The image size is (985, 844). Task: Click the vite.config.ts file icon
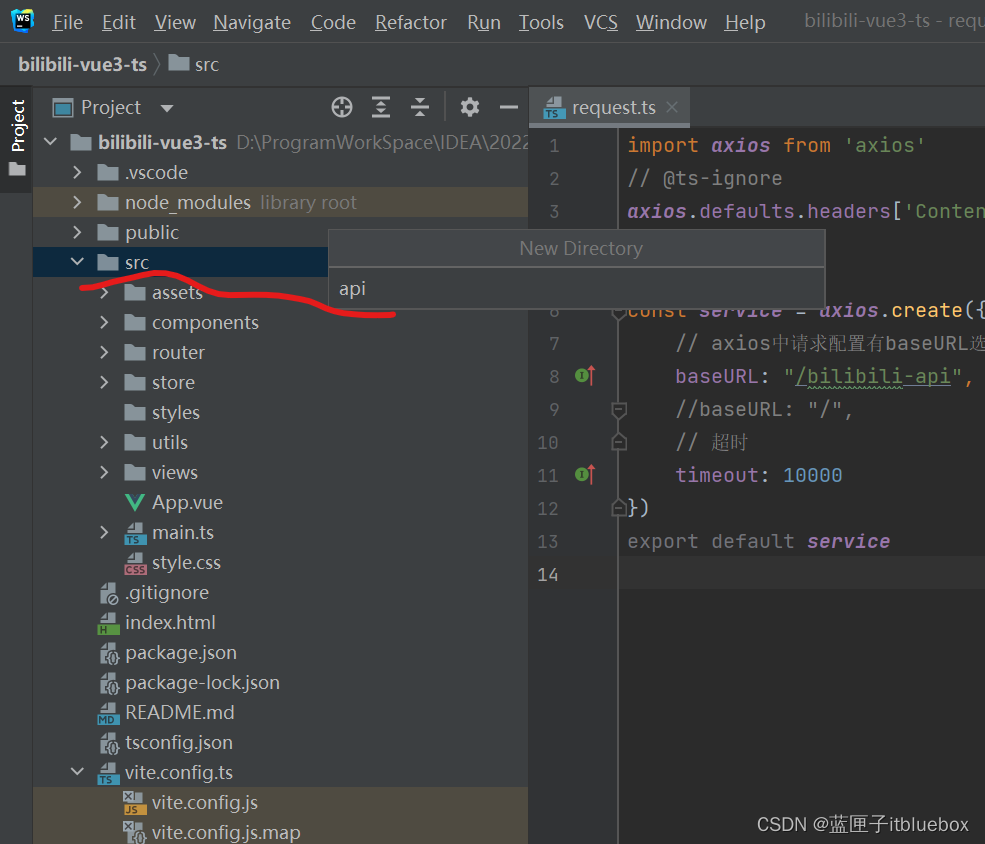pyautogui.click(x=108, y=773)
